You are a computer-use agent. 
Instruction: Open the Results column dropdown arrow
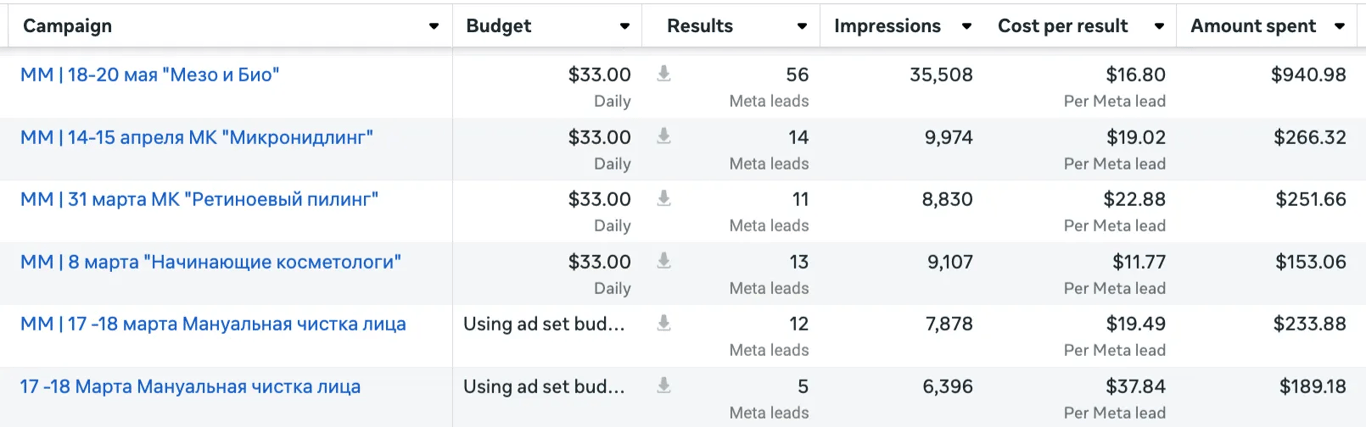click(x=802, y=27)
